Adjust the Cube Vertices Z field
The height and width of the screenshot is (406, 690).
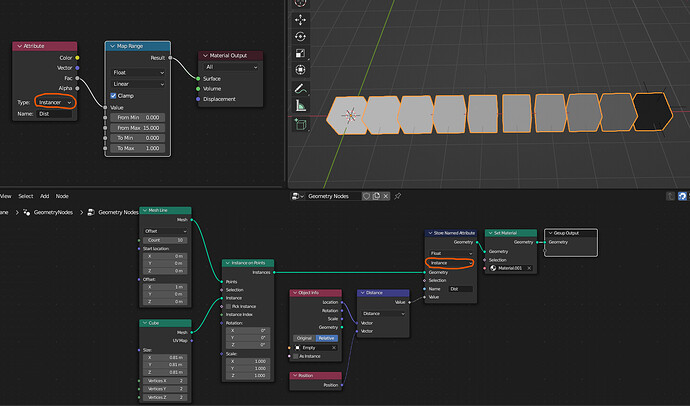[165, 397]
